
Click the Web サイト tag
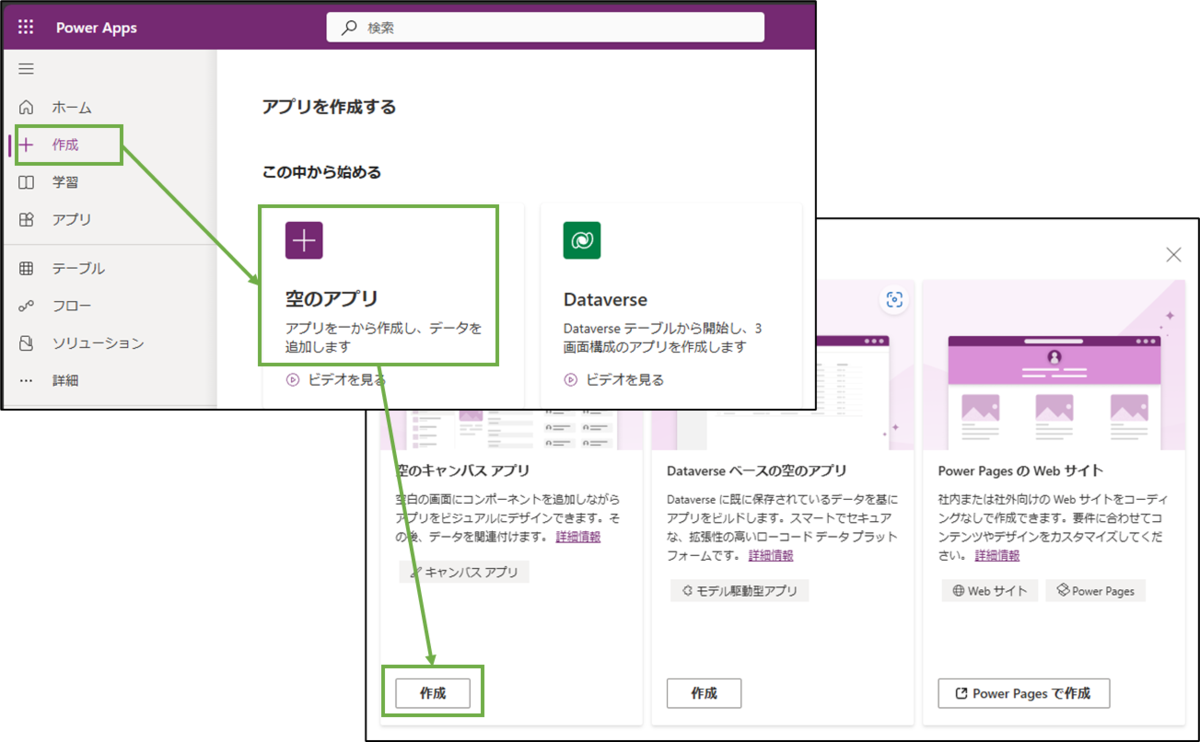click(990, 590)
